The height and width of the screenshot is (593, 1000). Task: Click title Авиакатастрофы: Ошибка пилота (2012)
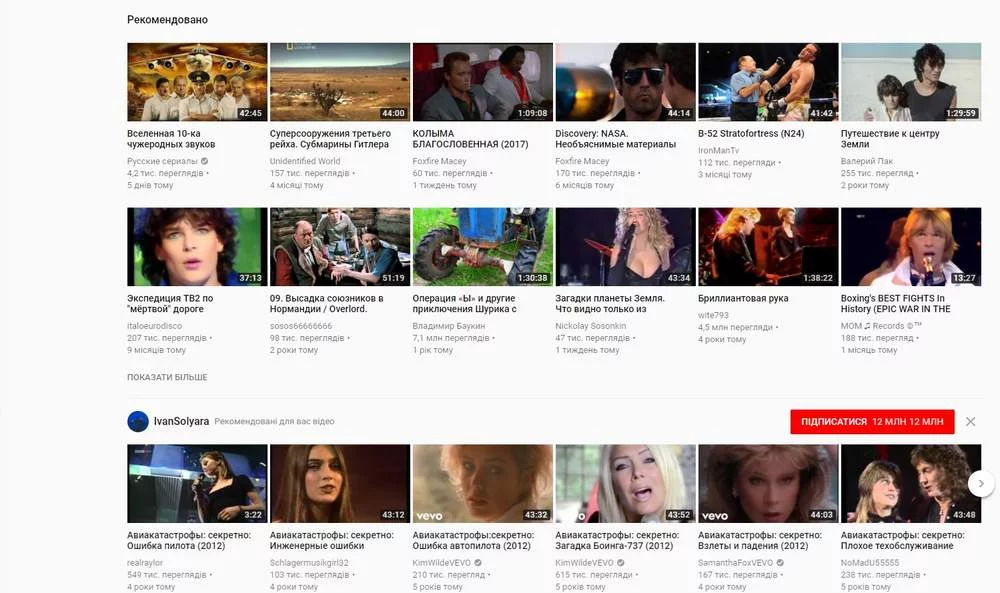[189, 541]
